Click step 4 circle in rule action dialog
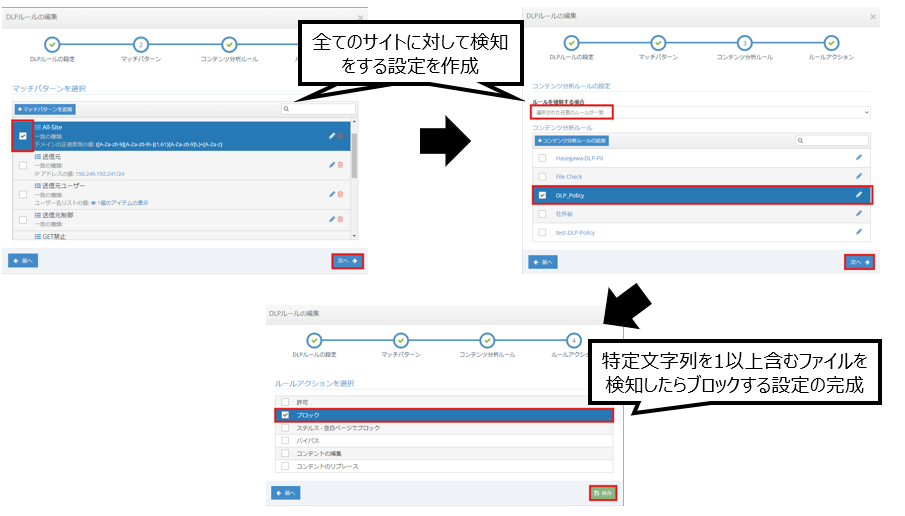 coord(574,341)
